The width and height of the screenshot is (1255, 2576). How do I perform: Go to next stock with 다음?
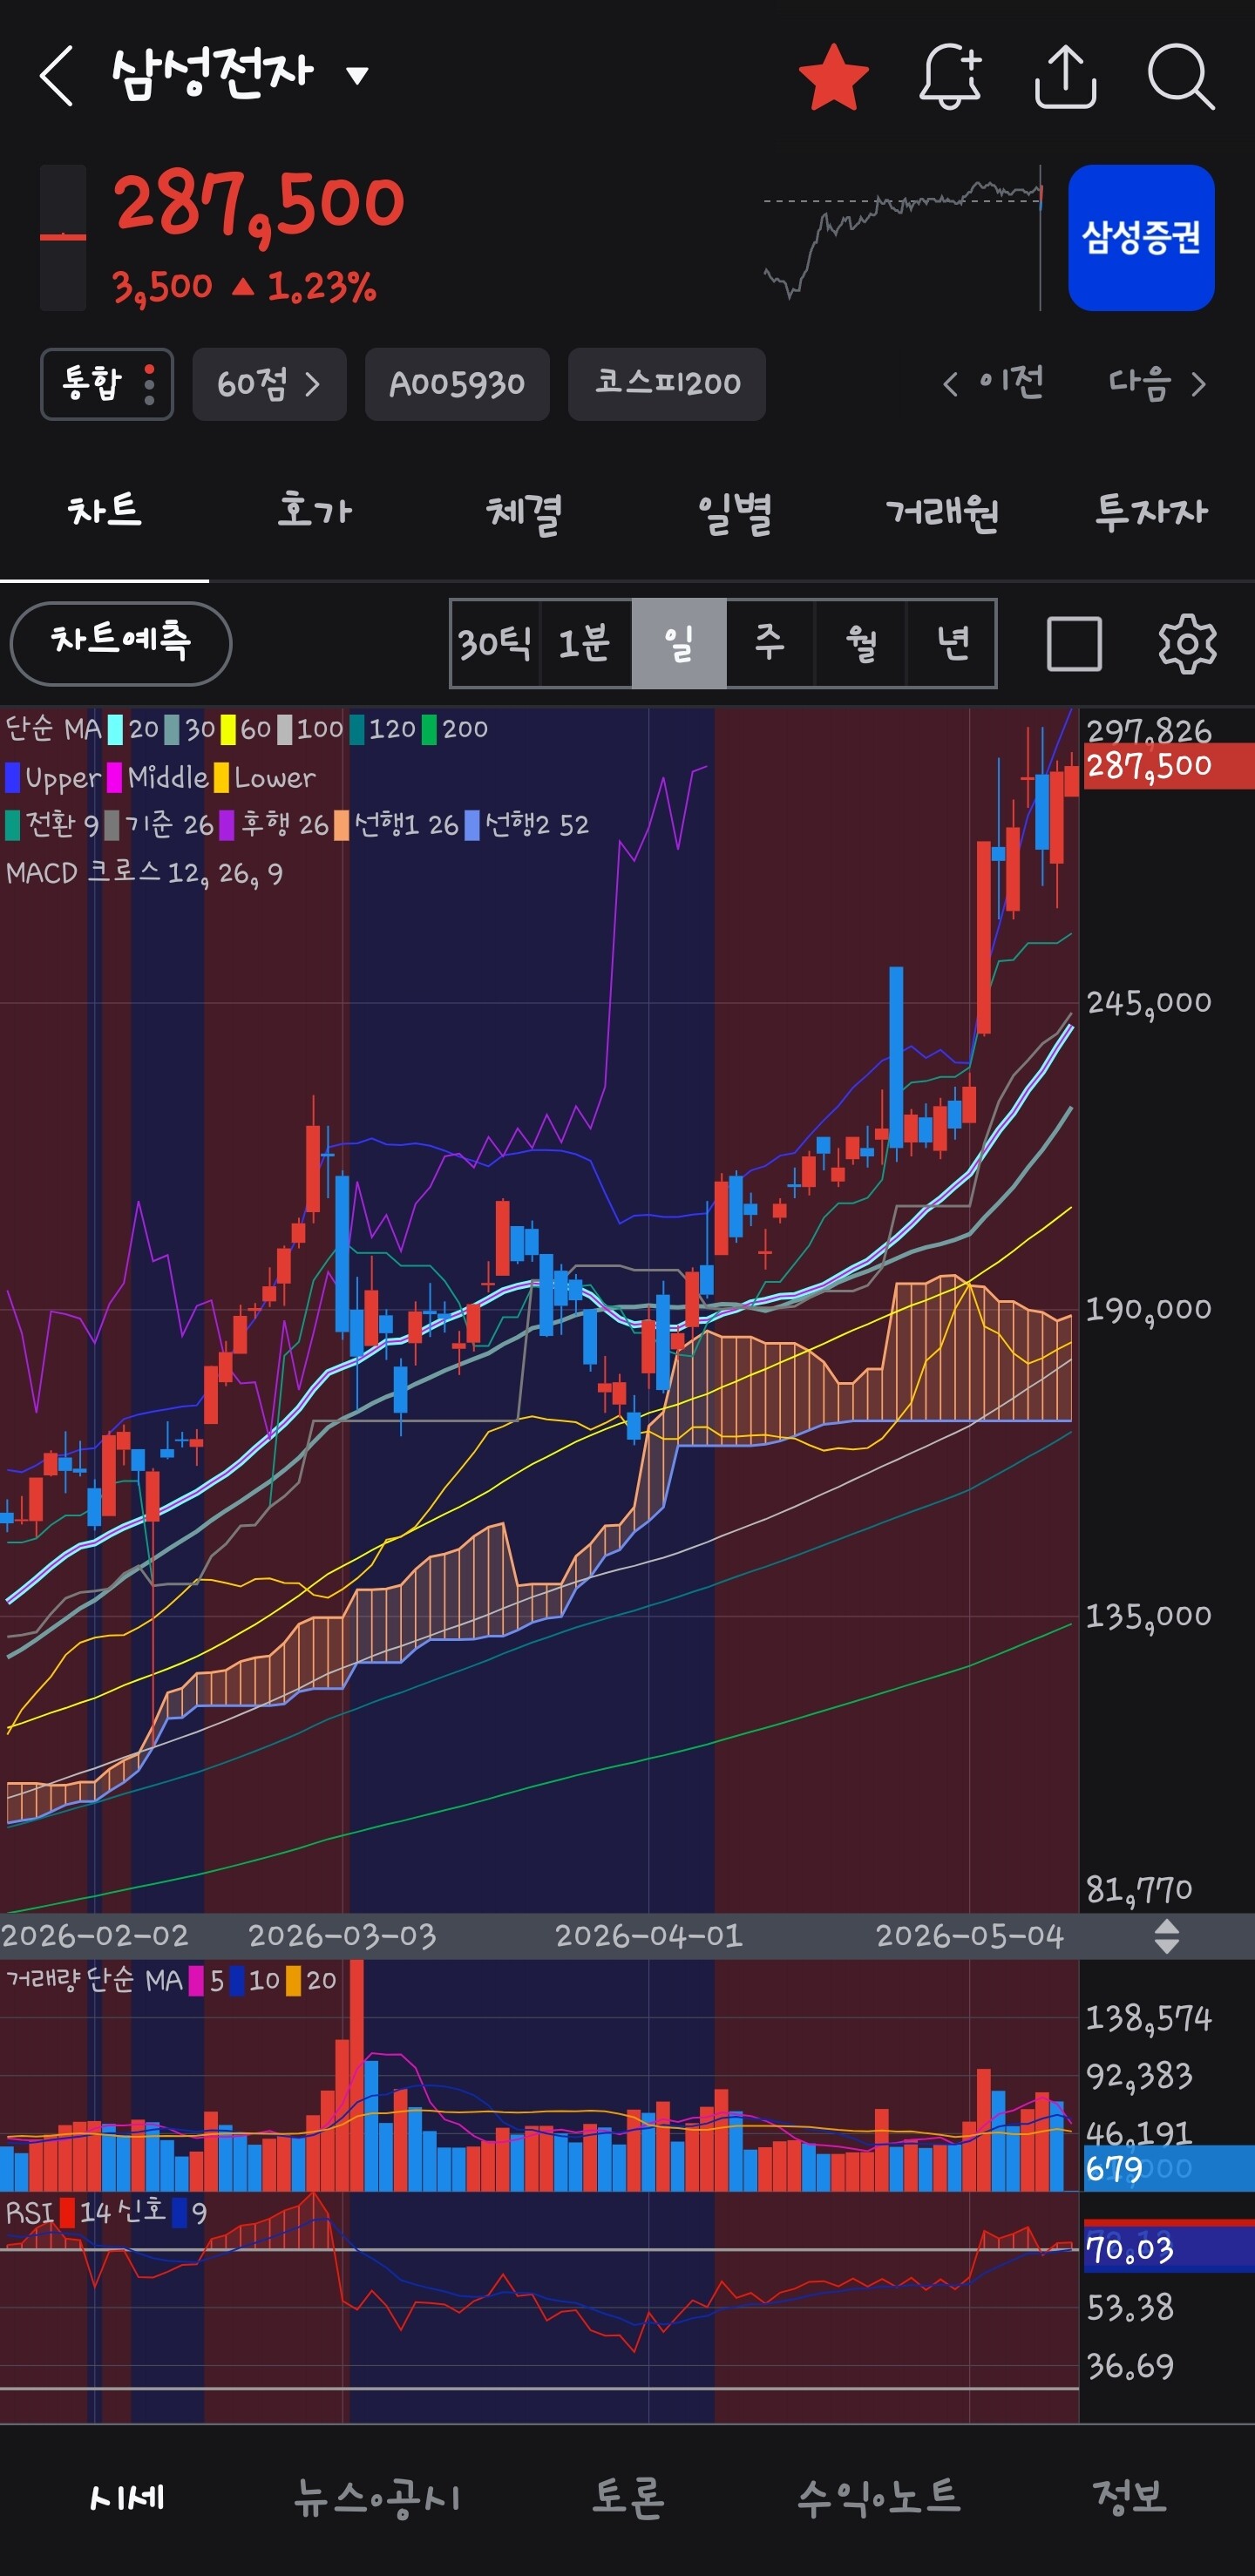(1157, 383)
